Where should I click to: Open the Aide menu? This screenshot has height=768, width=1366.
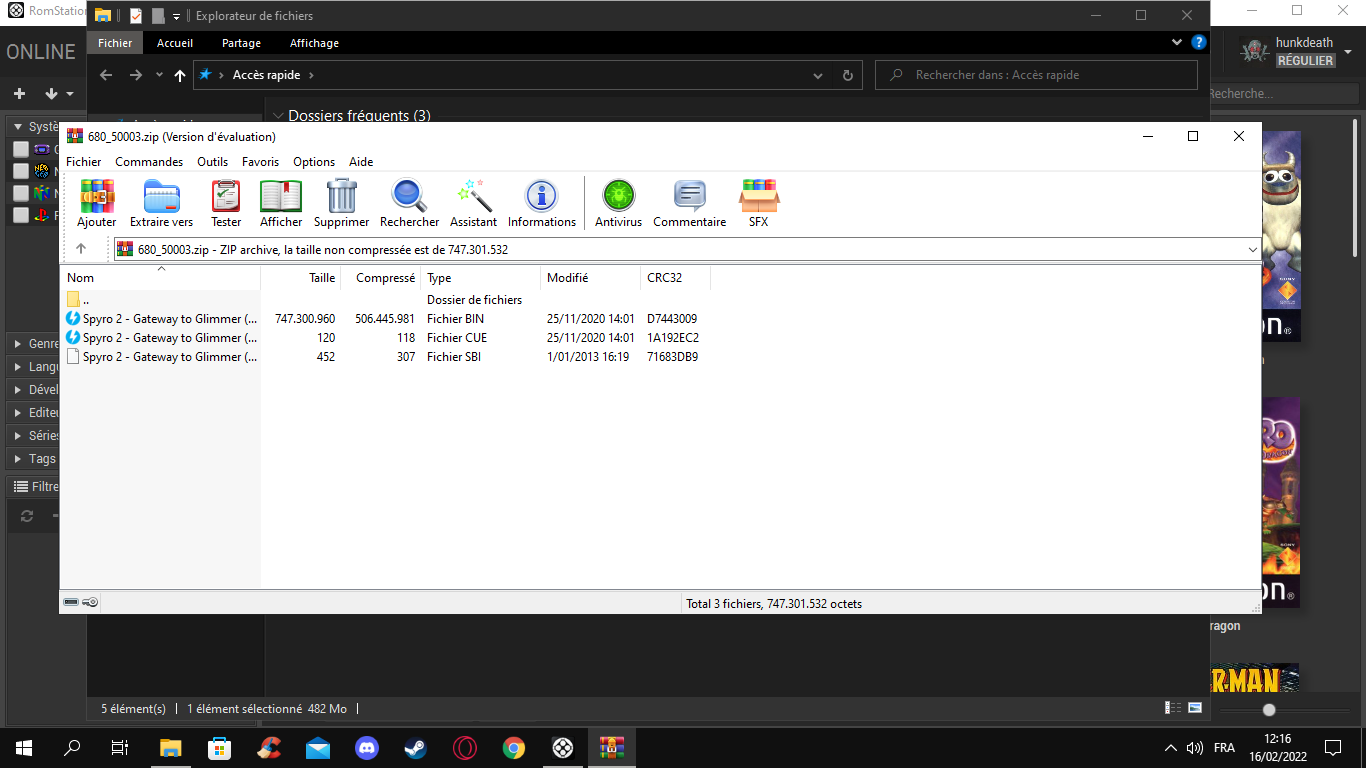(361, 162)
